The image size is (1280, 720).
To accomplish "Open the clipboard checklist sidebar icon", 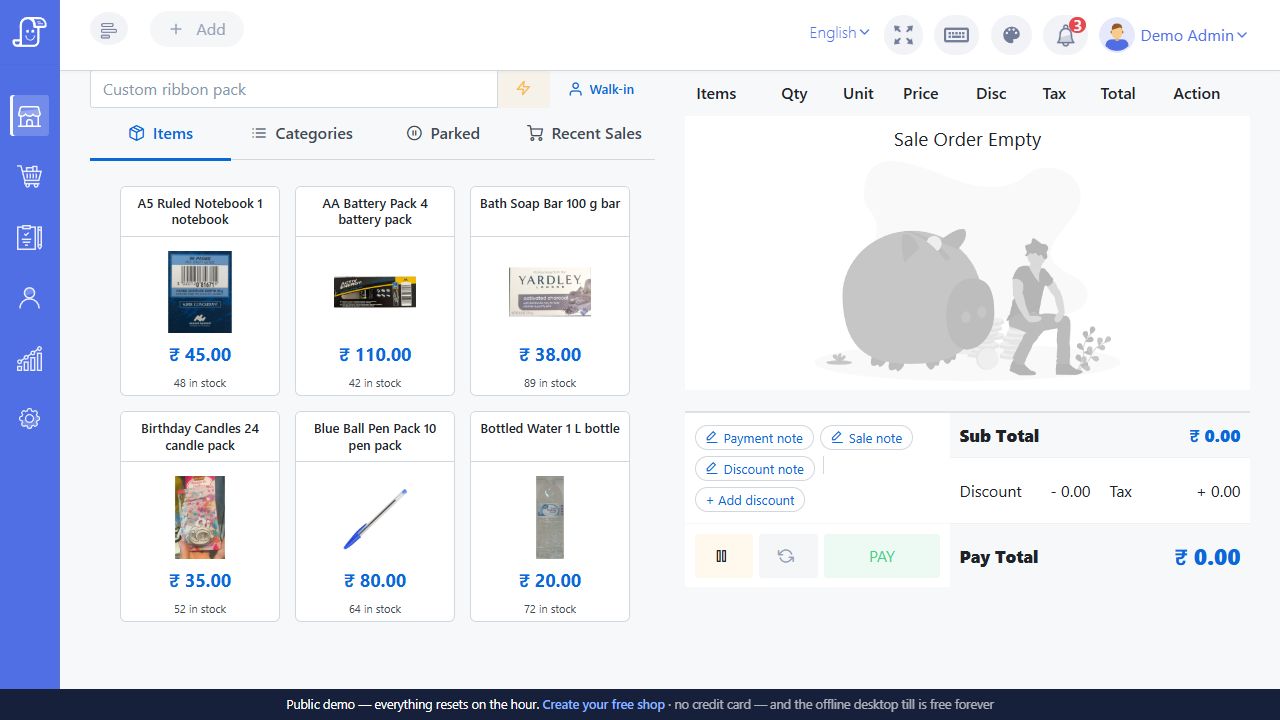I will coord(30,237).
